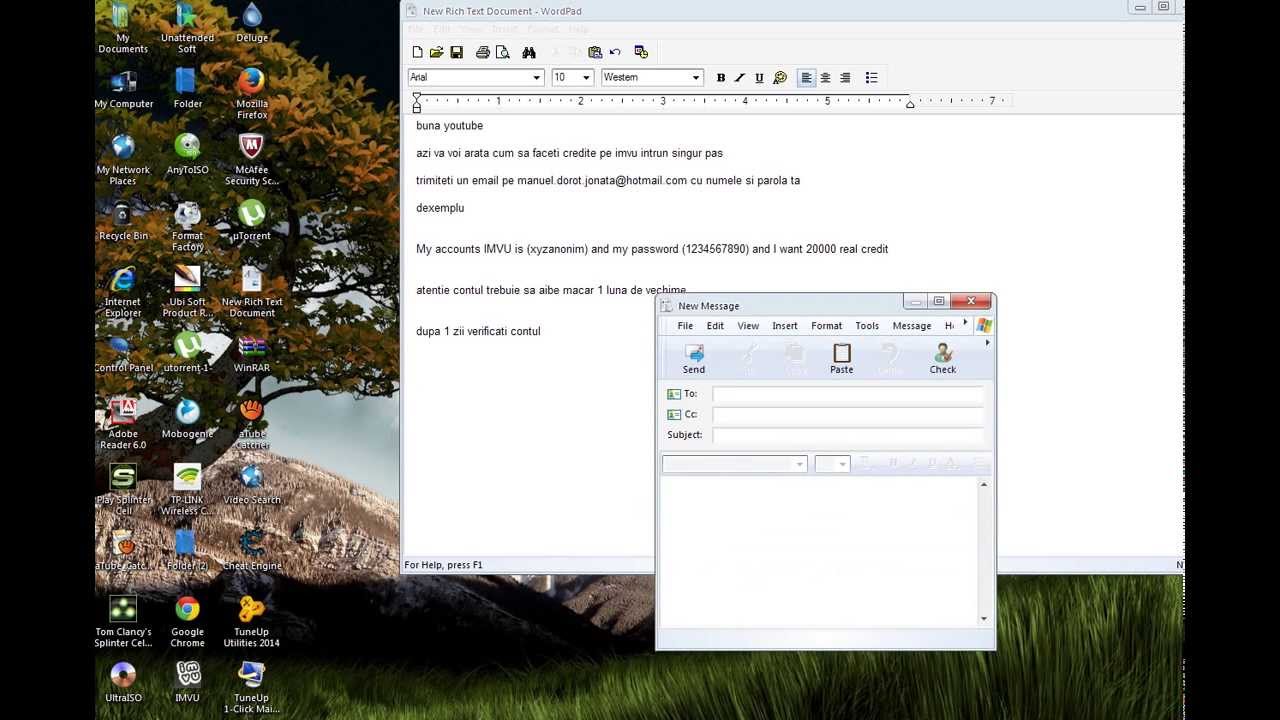Open the View menu in New Message
The image size is (1280, 720).
click(748, 326)
